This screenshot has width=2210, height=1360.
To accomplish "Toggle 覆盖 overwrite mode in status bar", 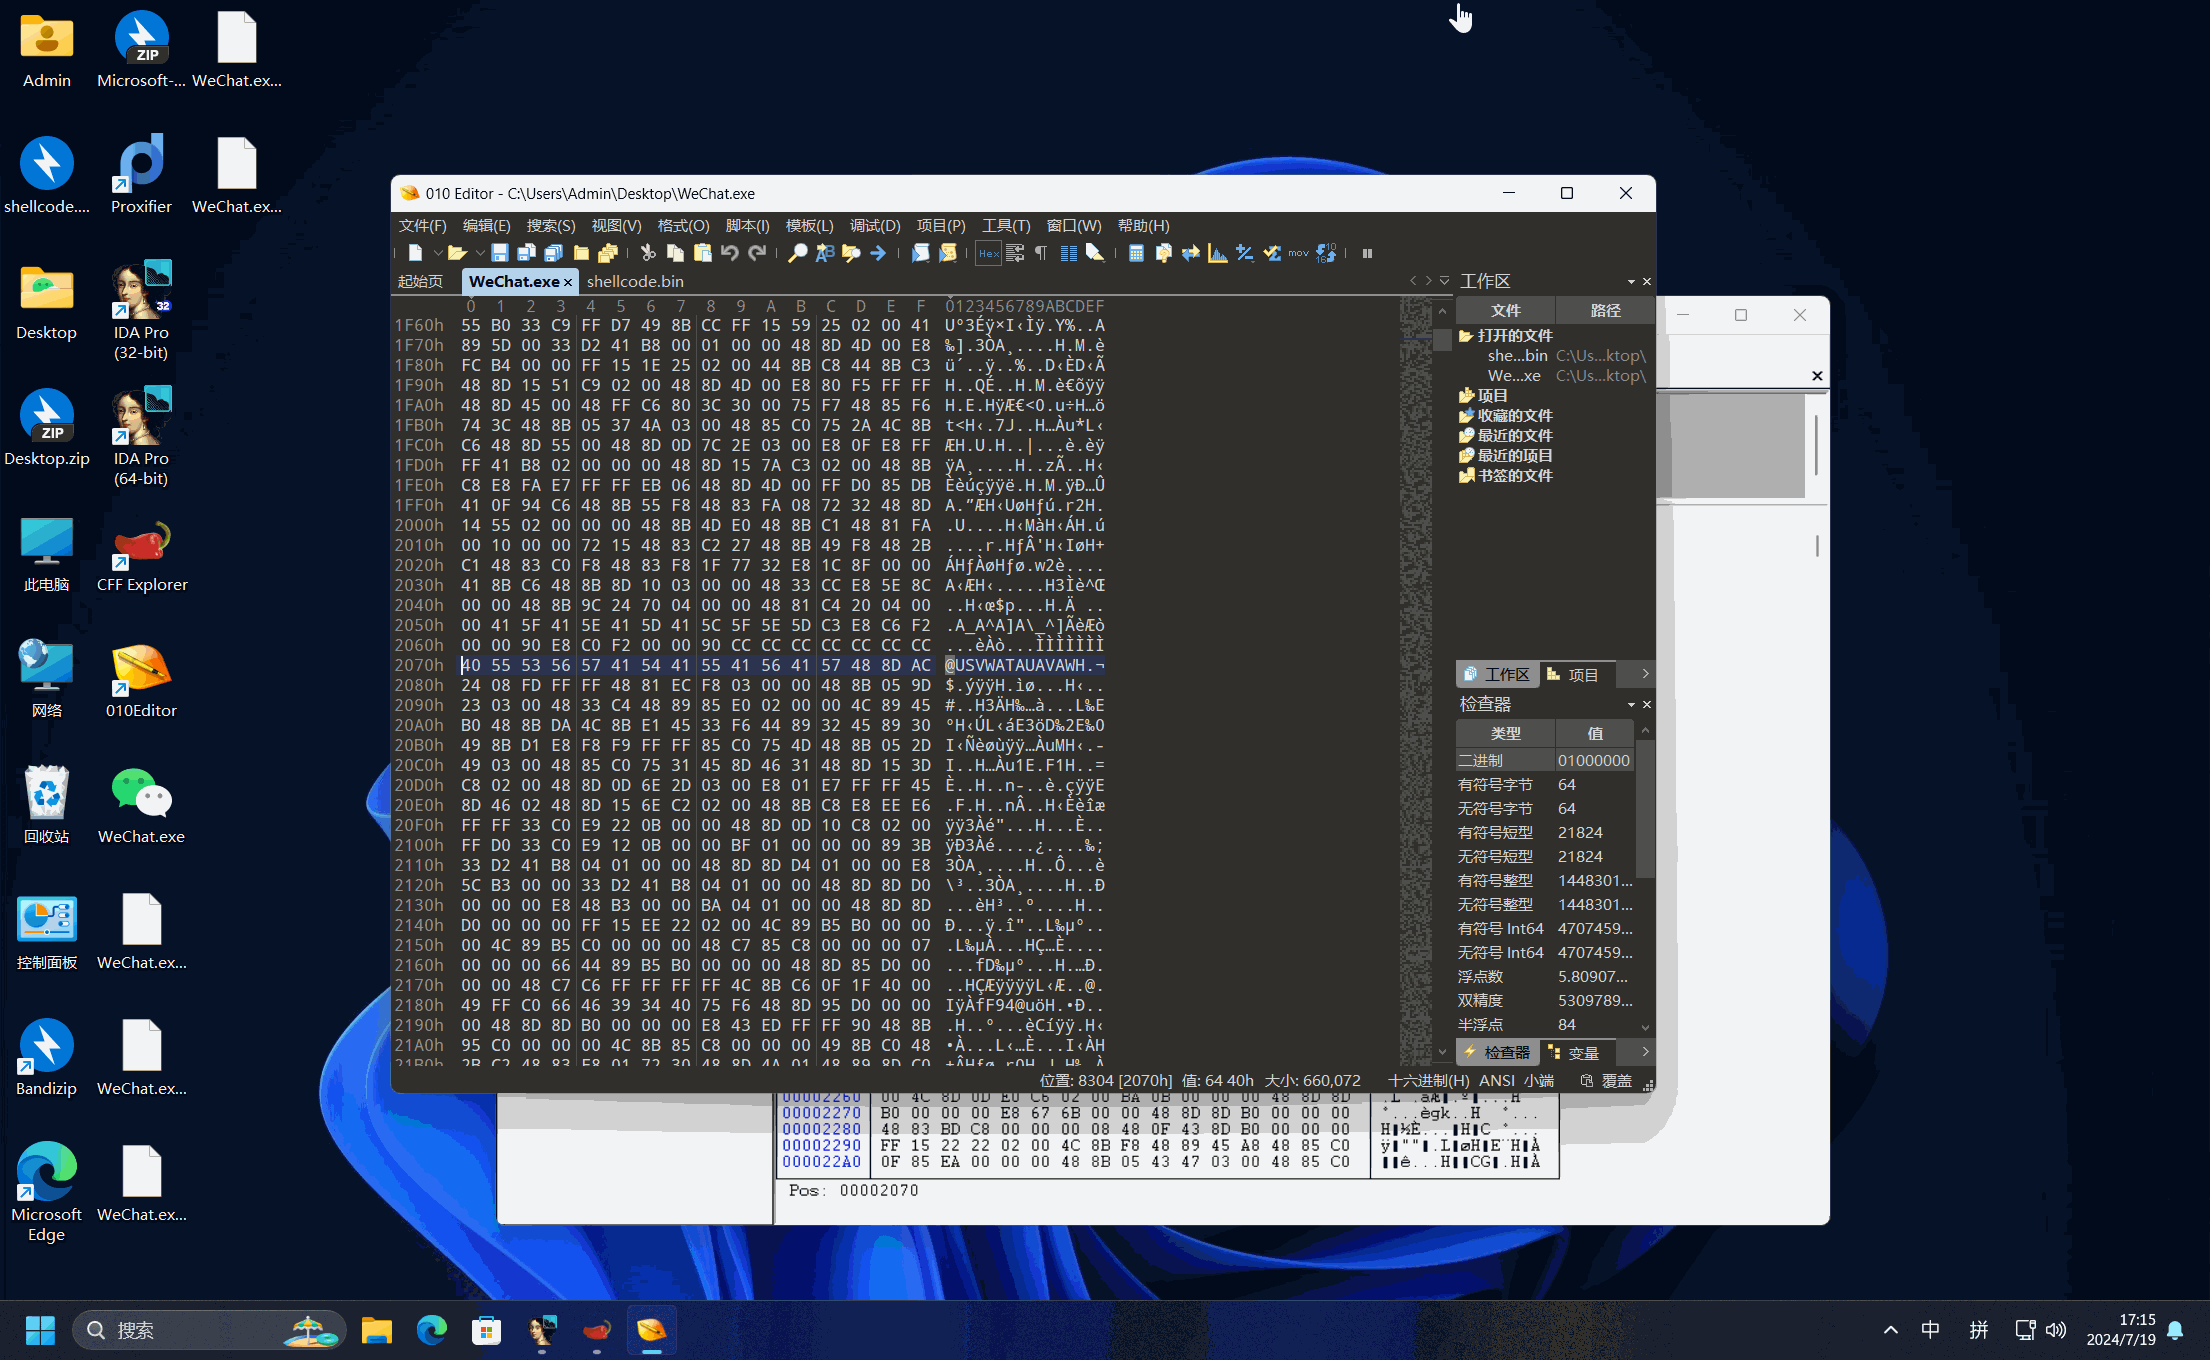I will pos(1616,1081).
